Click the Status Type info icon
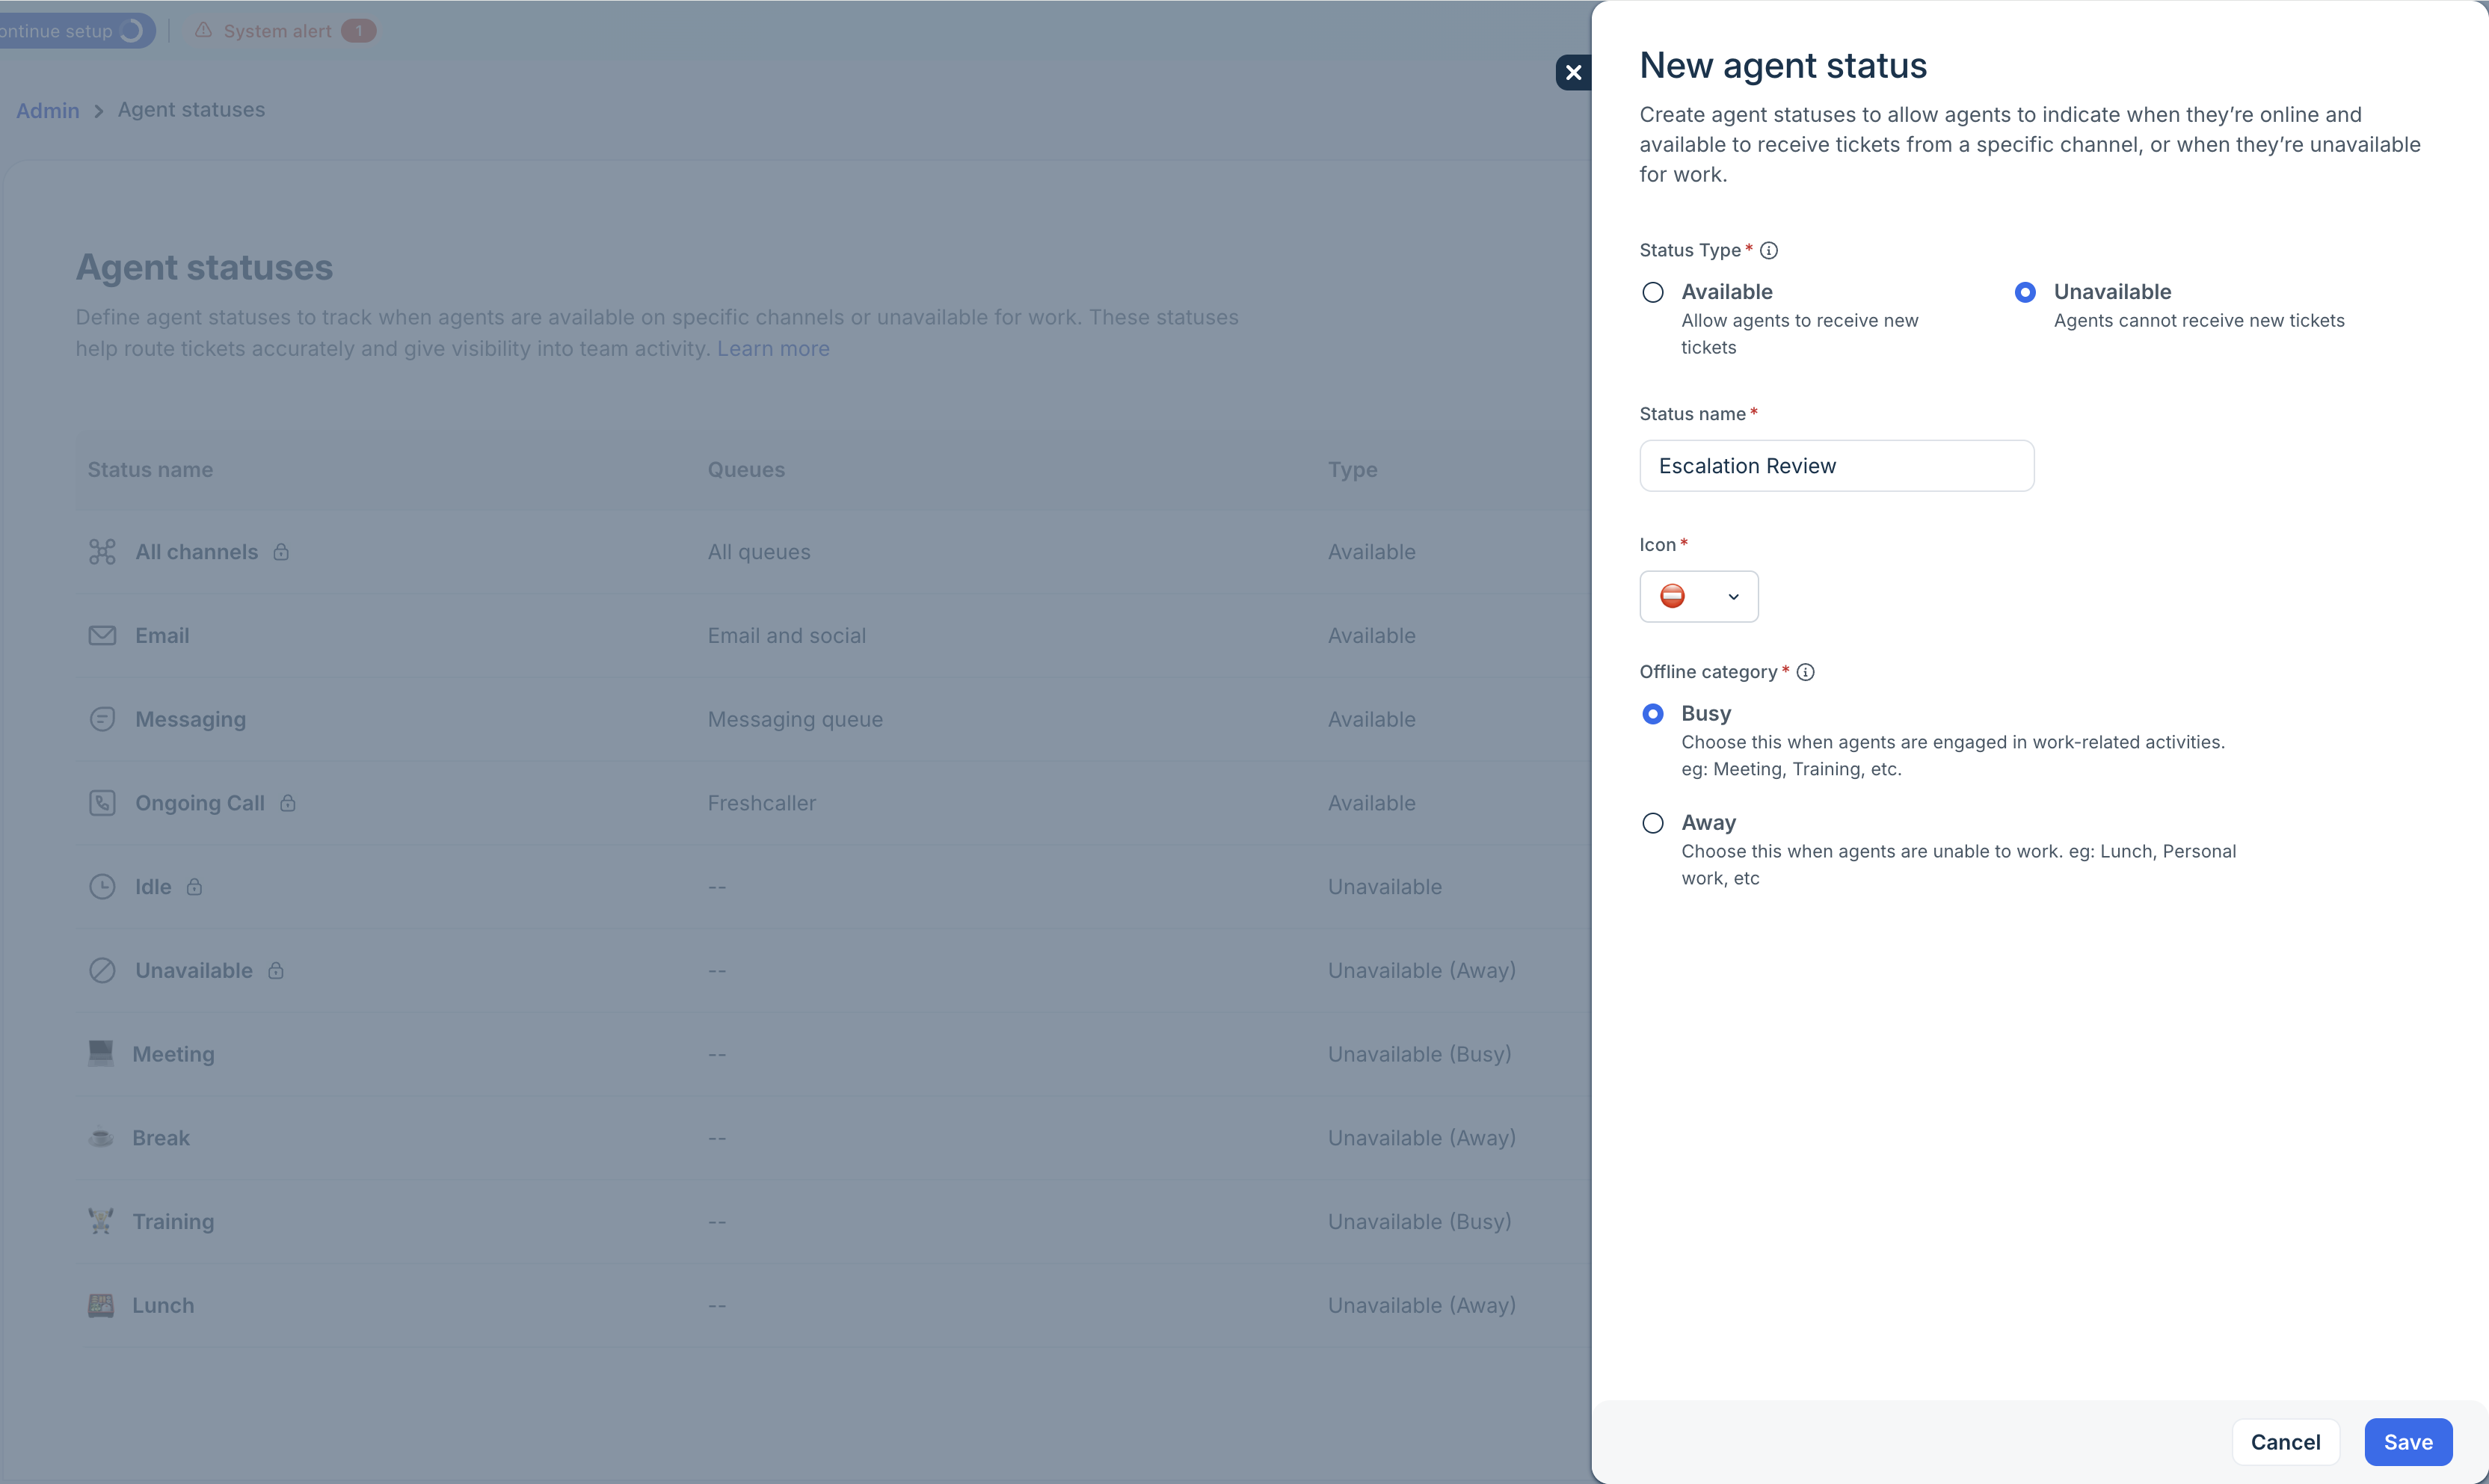2489x1484 pixels. pos(1769,251)
